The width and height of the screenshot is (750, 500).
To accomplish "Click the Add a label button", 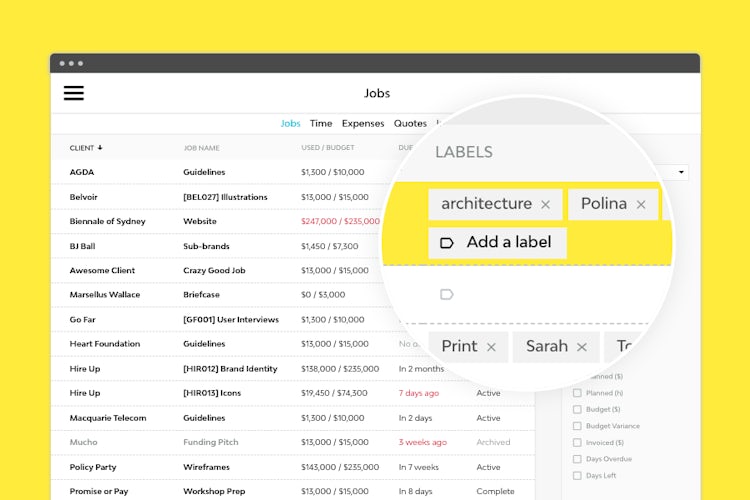I will pos(497,243).
